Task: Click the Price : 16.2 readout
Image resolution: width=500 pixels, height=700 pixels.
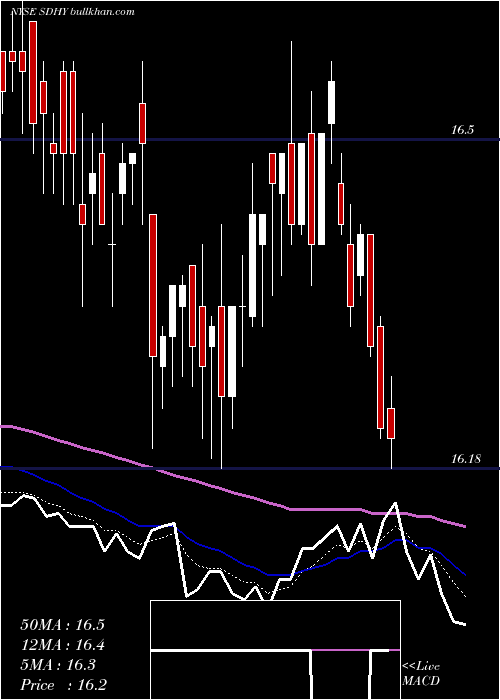Action: click(64, 685)
